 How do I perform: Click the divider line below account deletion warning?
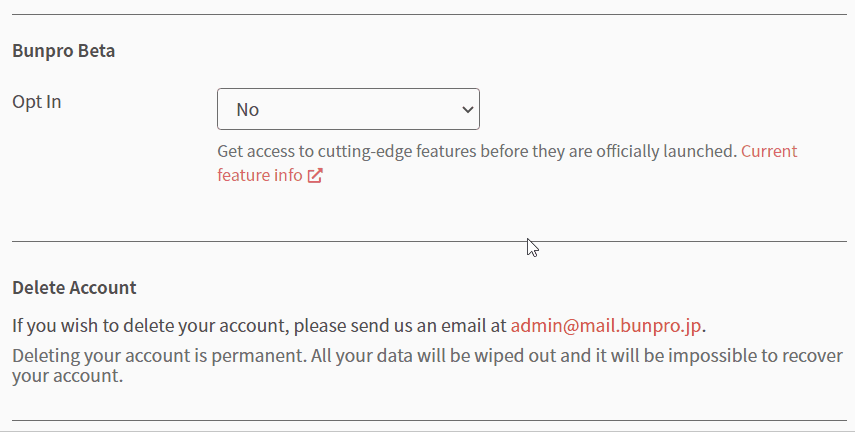[x=429, y=420]
